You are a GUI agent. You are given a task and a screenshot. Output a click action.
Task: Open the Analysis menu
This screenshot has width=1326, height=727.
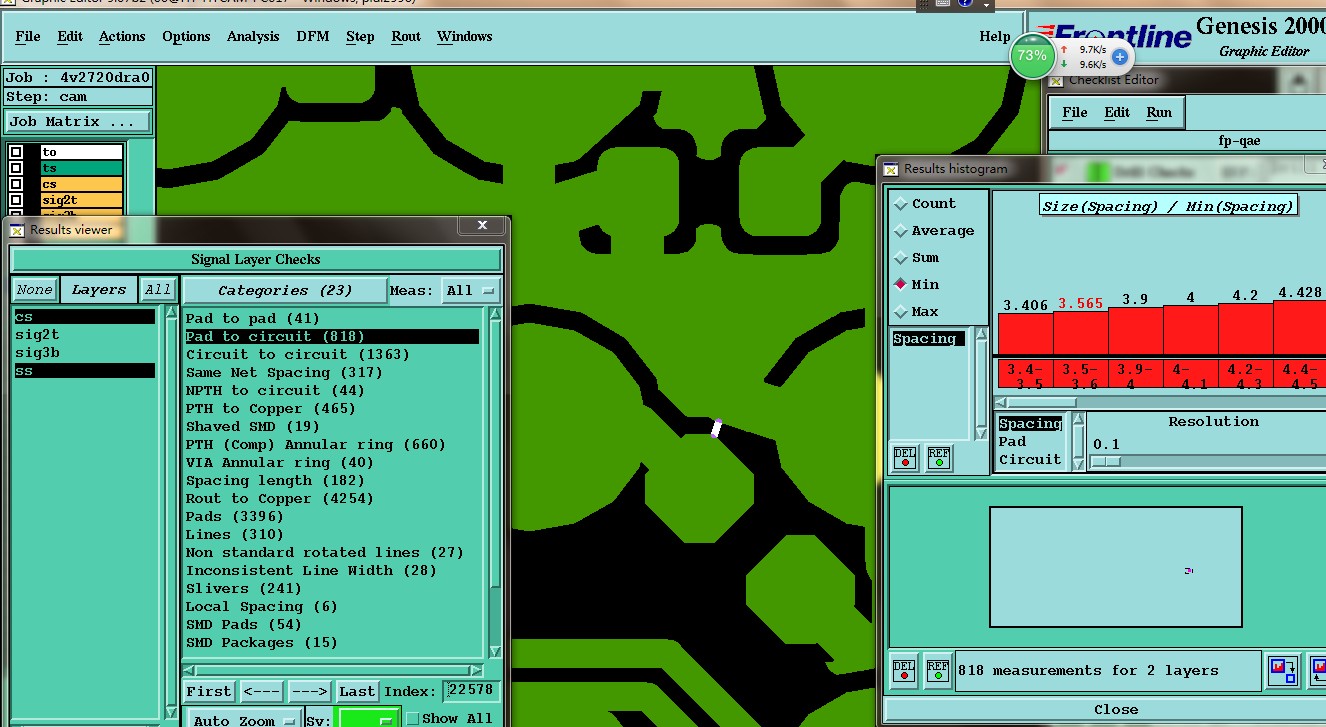coord(253,37)
